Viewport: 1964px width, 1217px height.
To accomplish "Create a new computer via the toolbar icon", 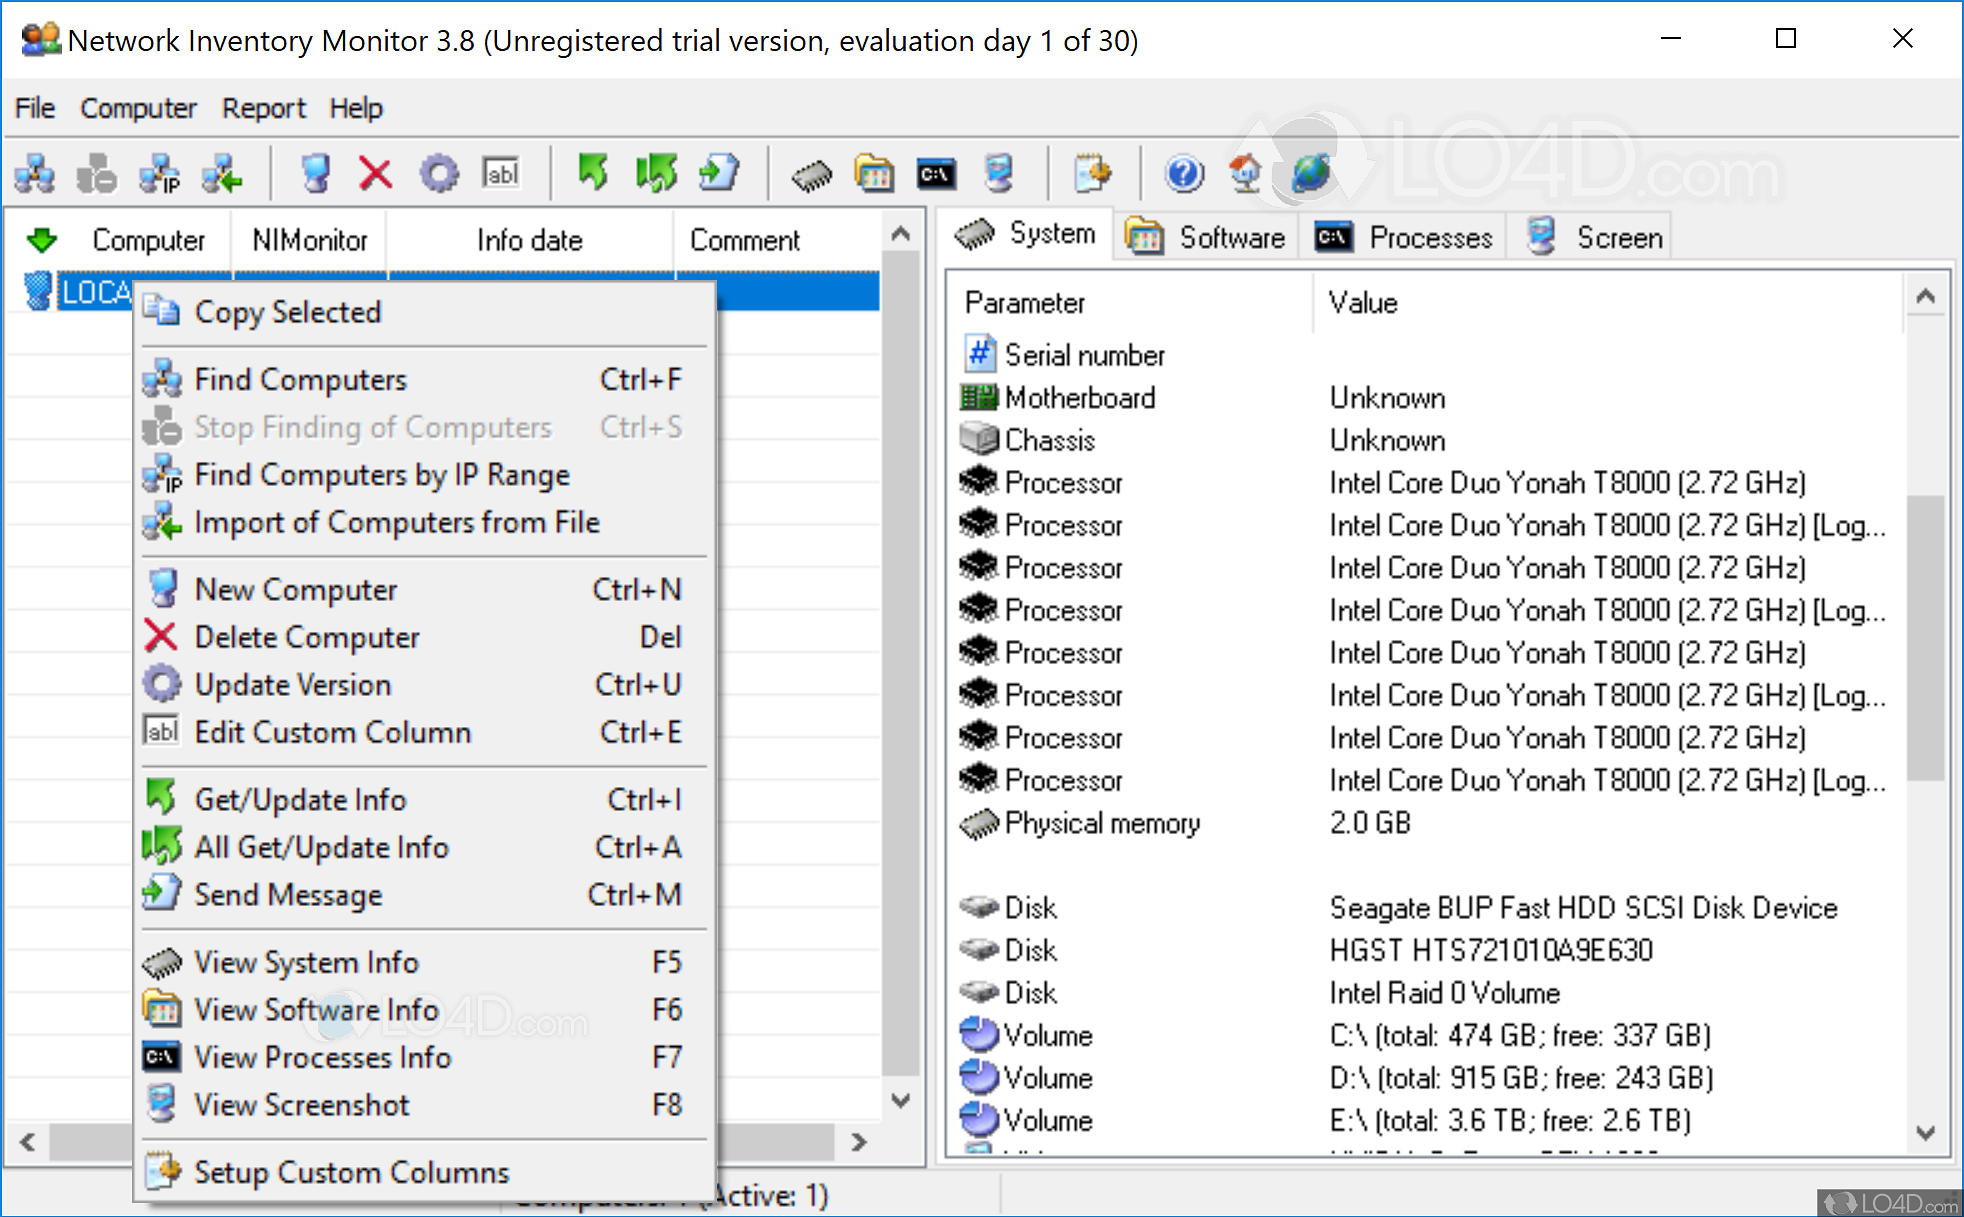I will (x=316, y=173).
